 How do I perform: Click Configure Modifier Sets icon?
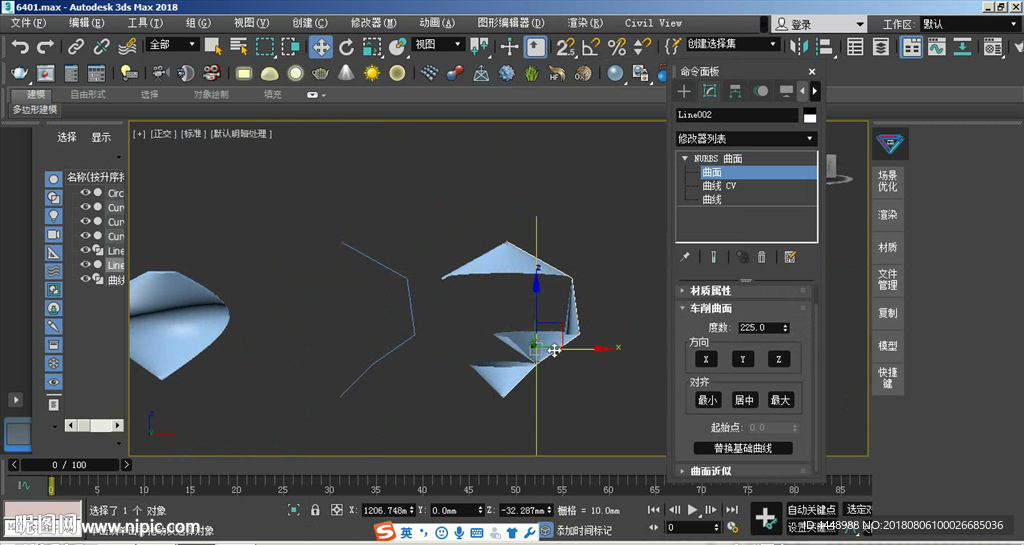790,257
